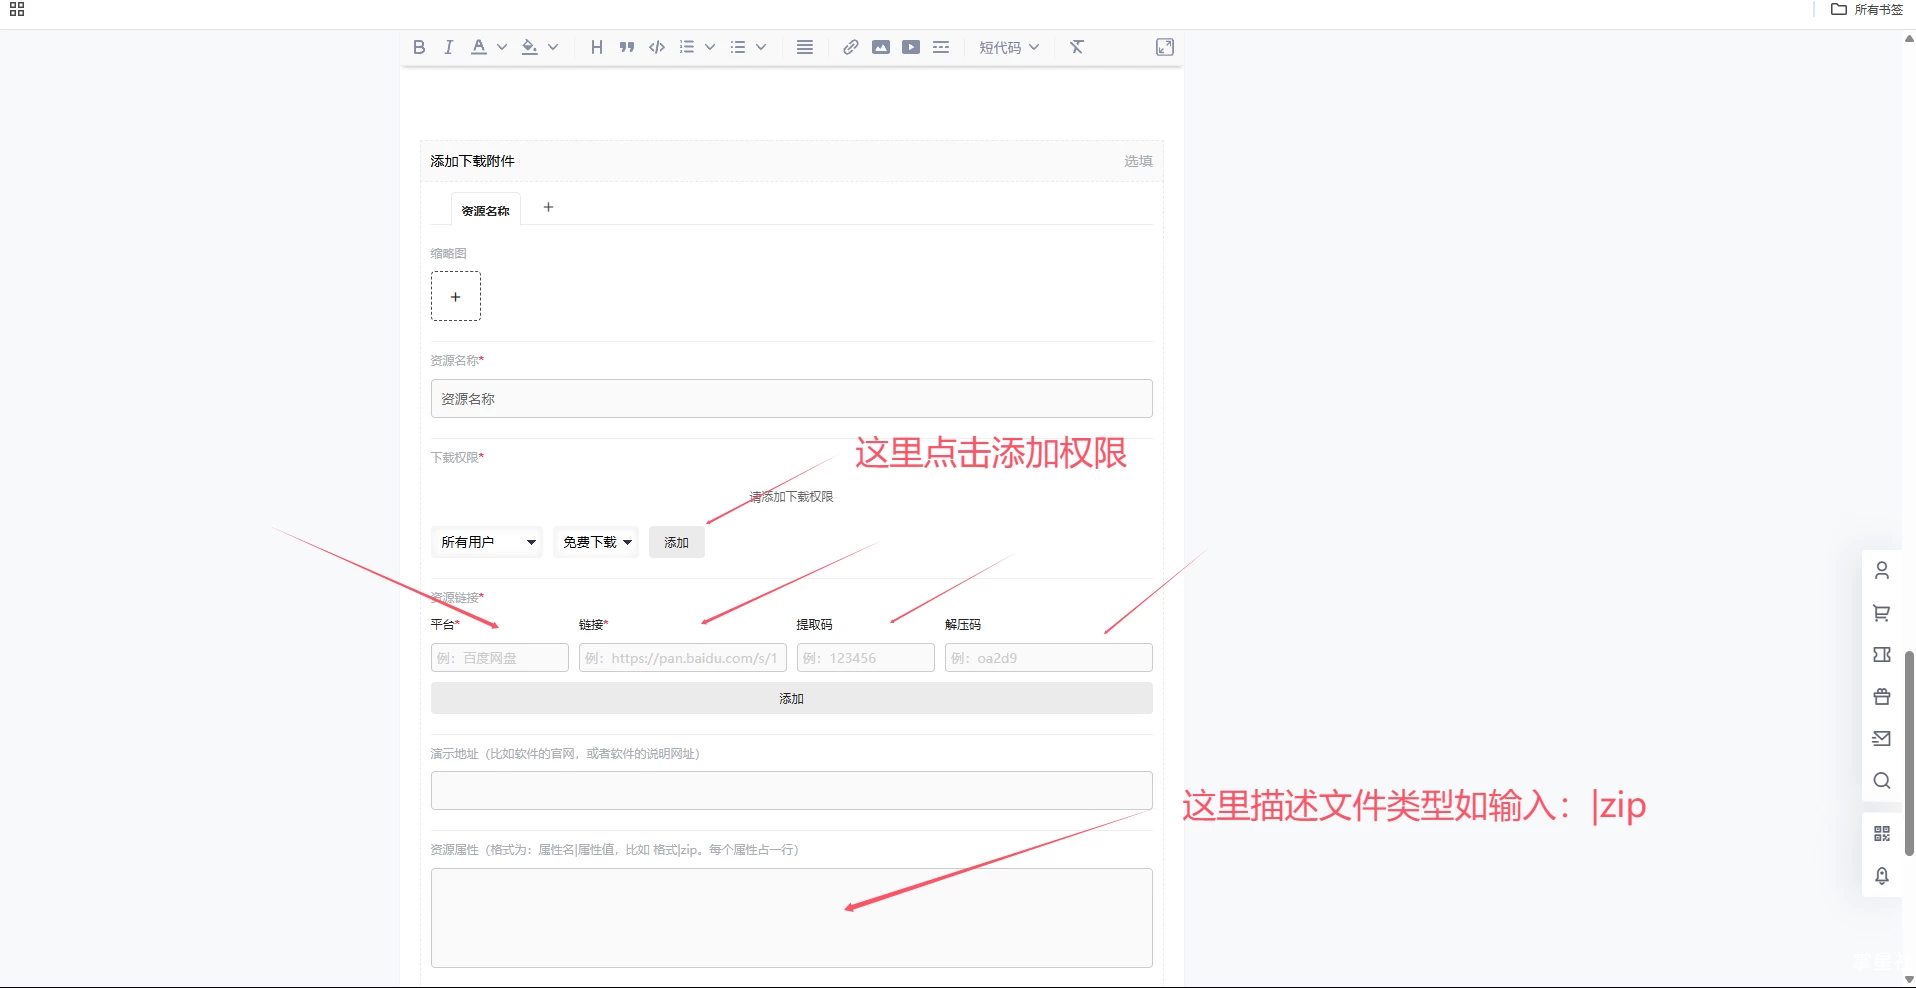Viewport: 1916px width, 988px height.
Task: Open the 短代码 shortcode dropdown
Action: click(x=1009, y=47)
